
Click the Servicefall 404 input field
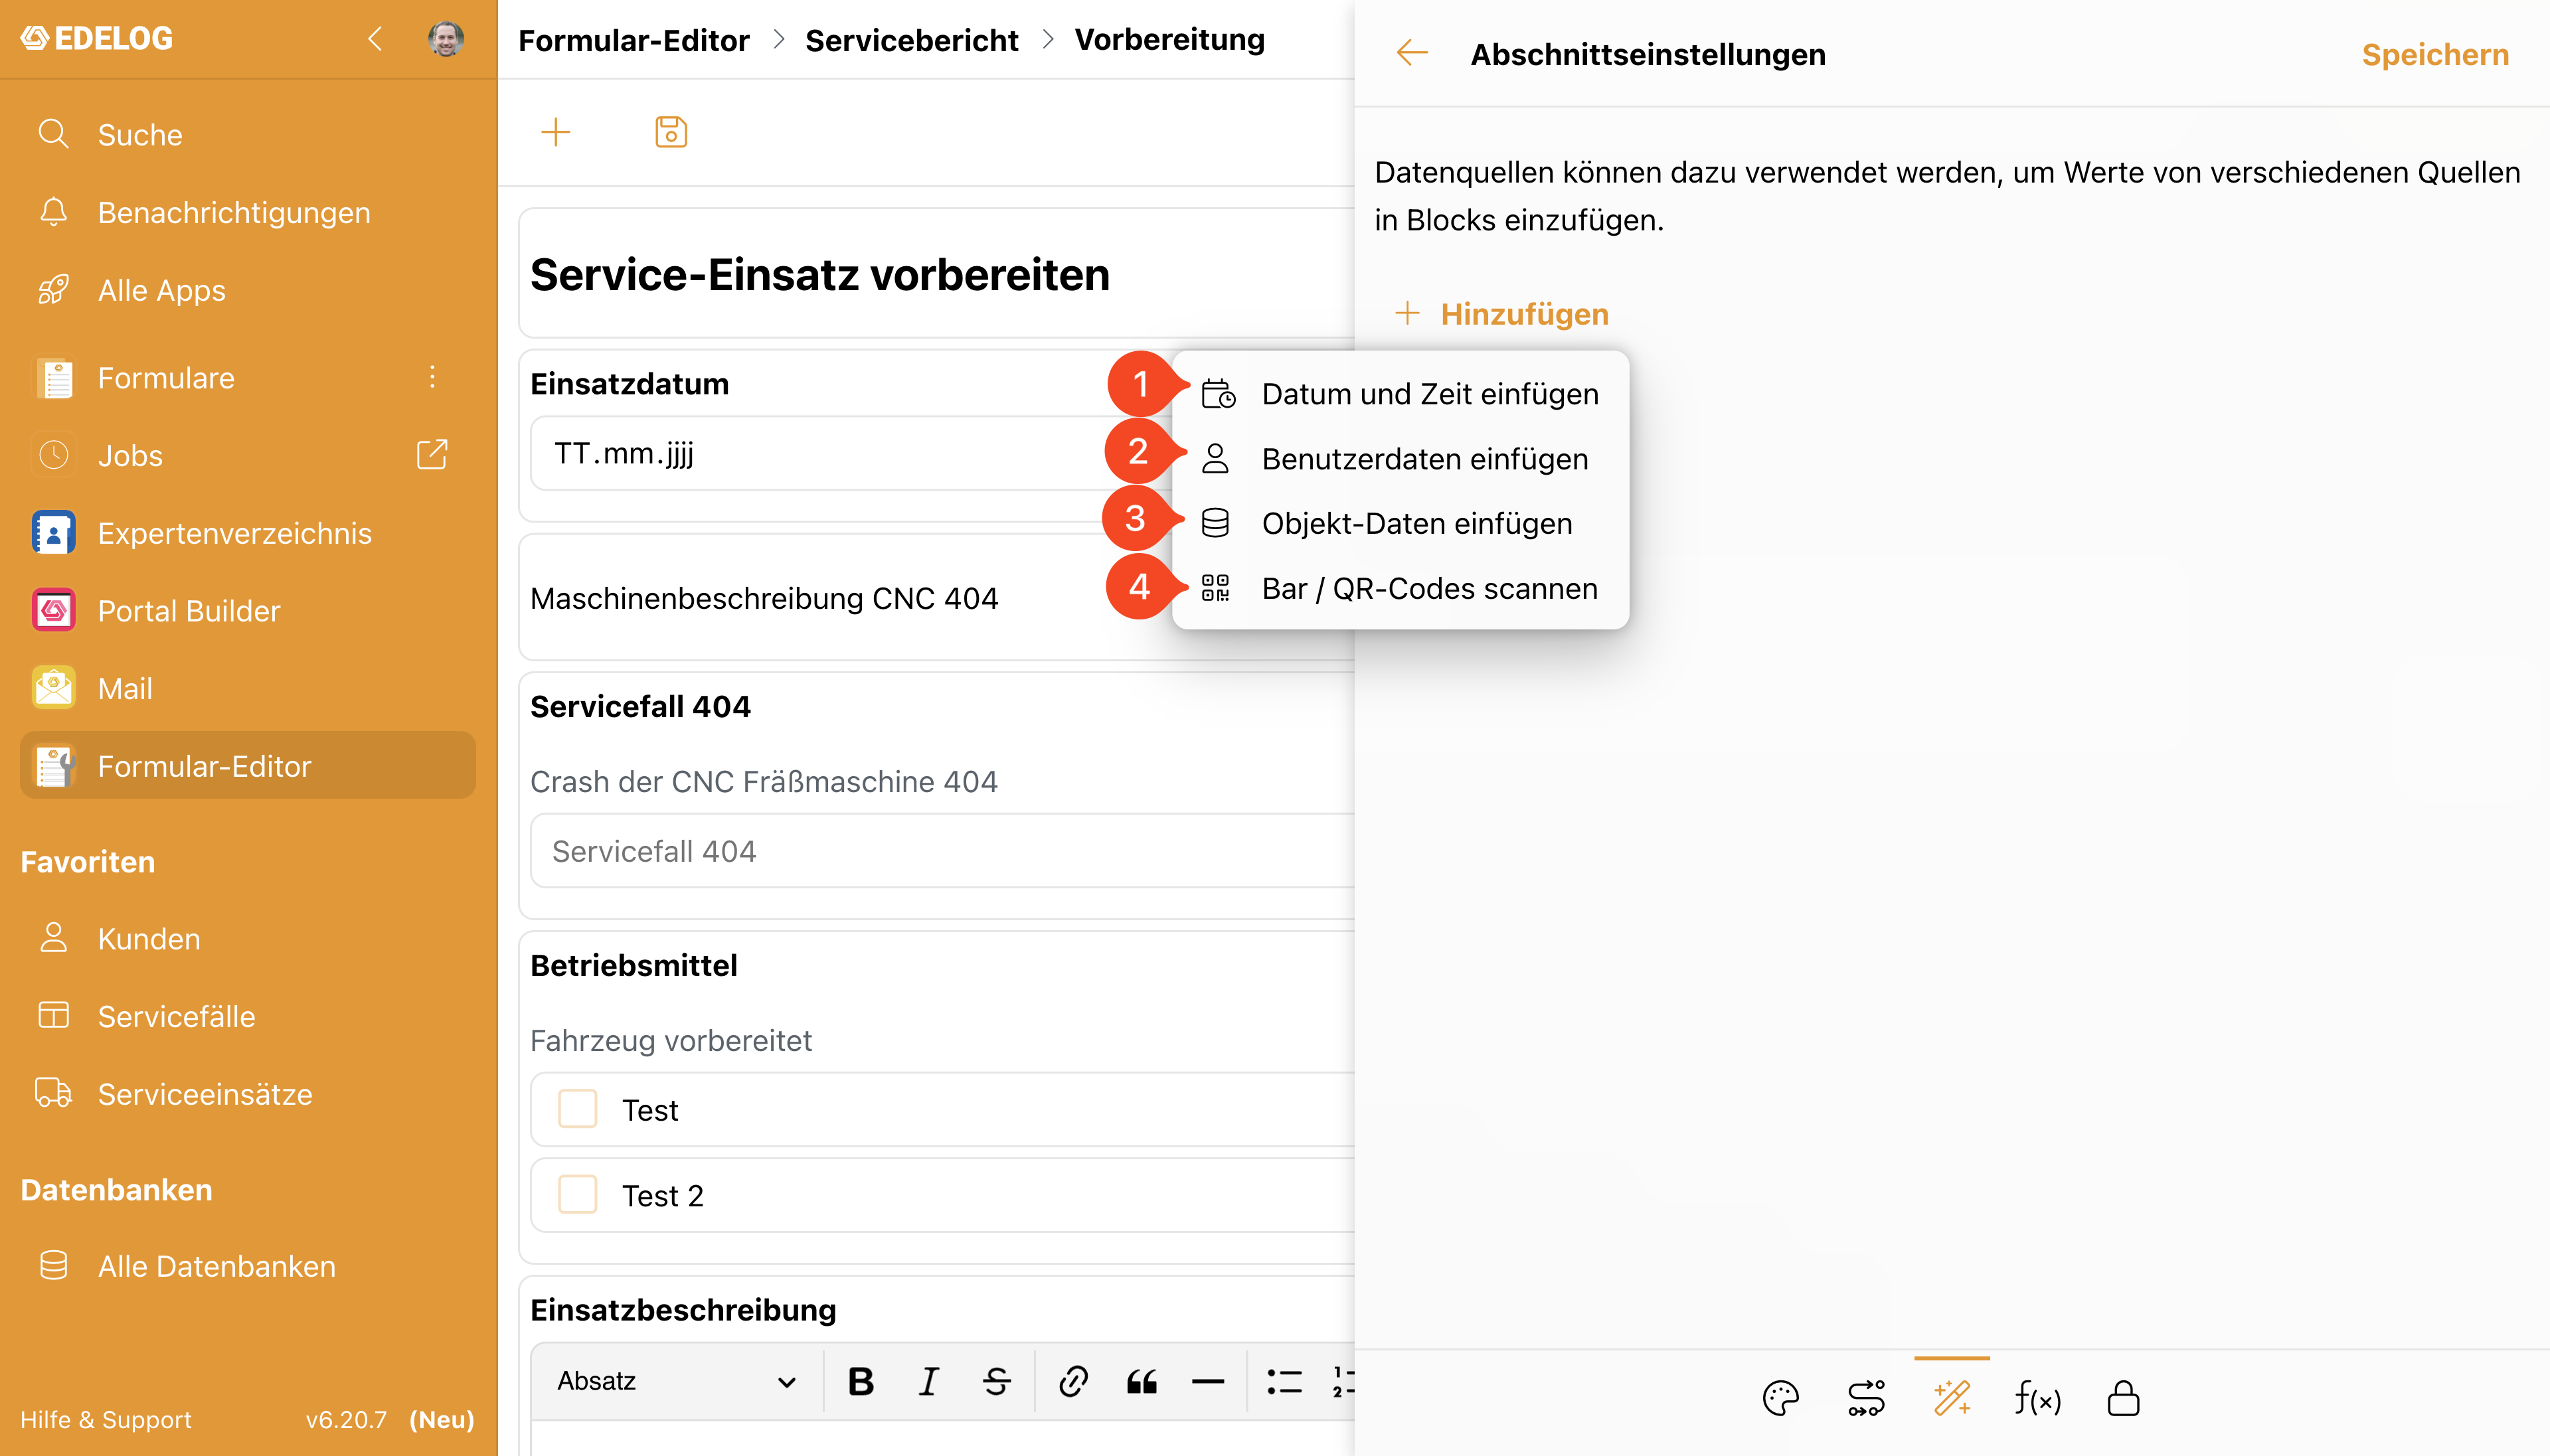tap(942, 851)
